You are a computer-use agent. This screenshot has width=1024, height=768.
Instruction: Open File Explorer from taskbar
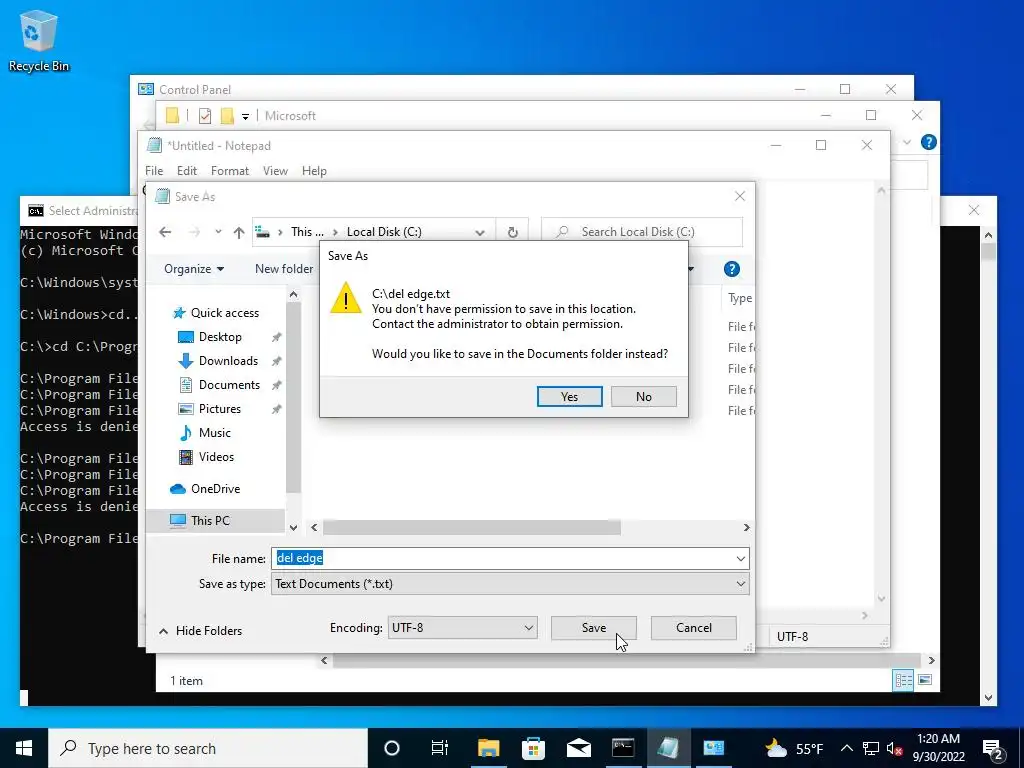tap(488, 748)
